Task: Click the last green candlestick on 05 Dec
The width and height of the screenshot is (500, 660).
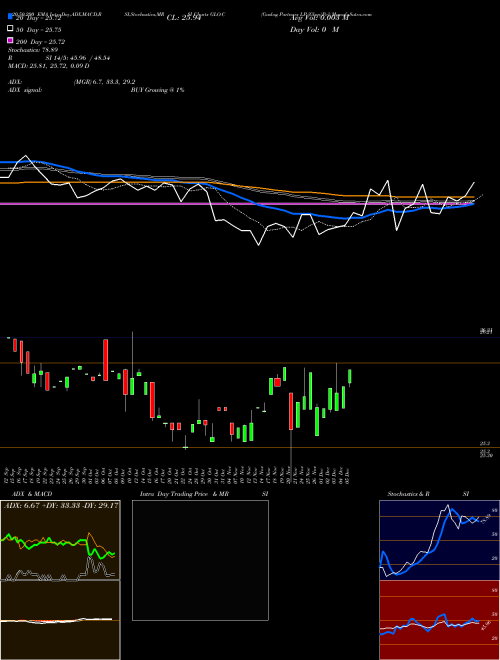Action: coord(350,377)
